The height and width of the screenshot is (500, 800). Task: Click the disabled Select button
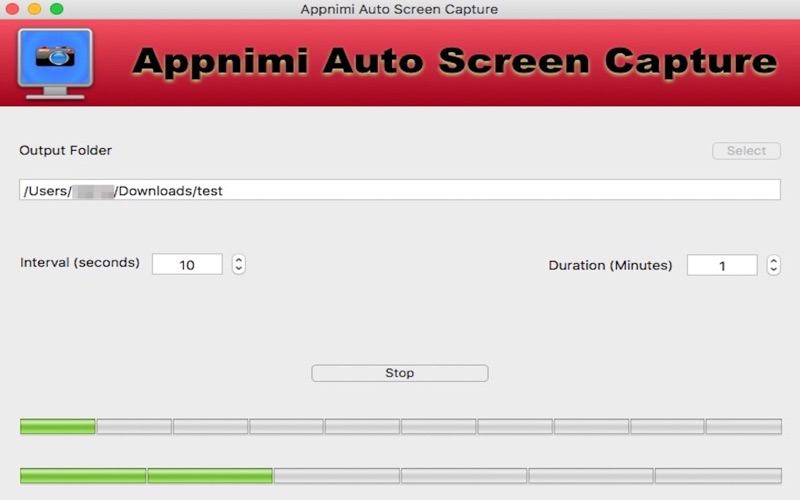point(746,151)
